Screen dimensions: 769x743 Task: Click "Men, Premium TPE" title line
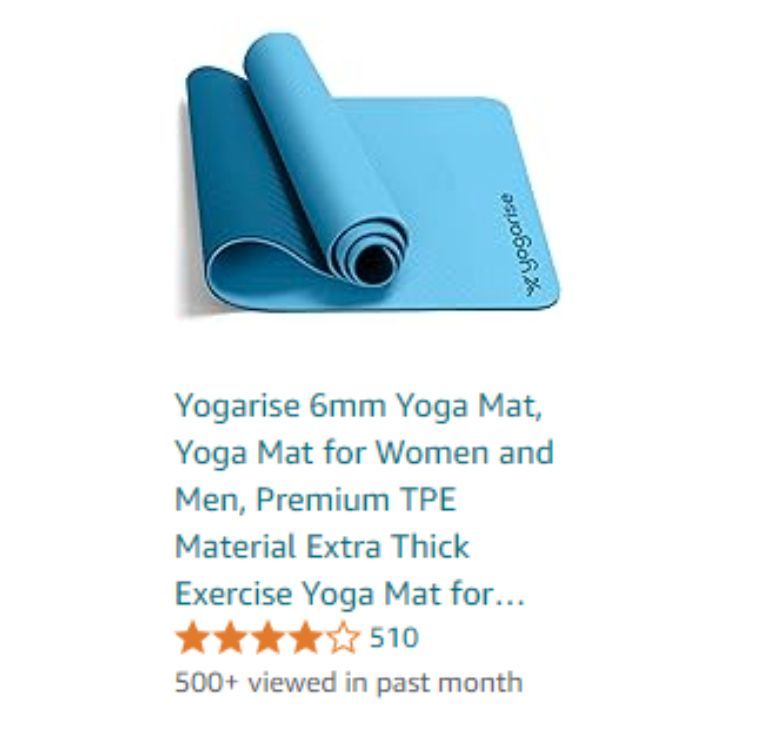(316, 499)
